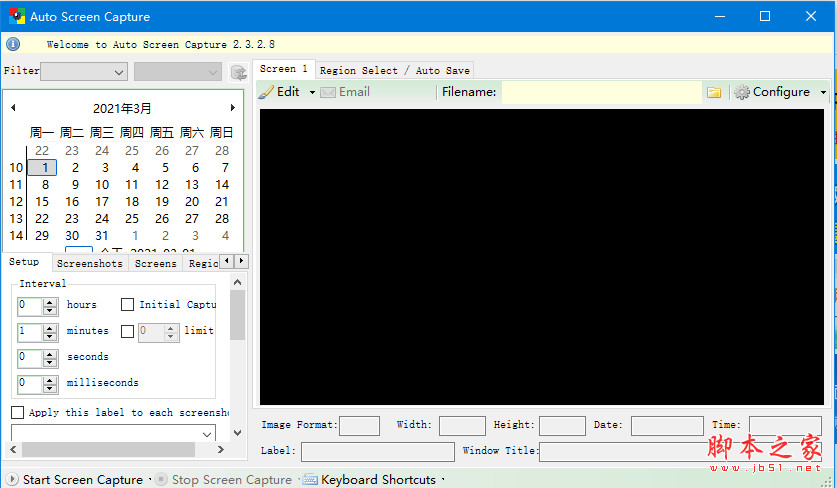This screenshot has height=488, width=837.
Task: Click Setup panel horizontal scrollbar thumb
Action: 108,450
